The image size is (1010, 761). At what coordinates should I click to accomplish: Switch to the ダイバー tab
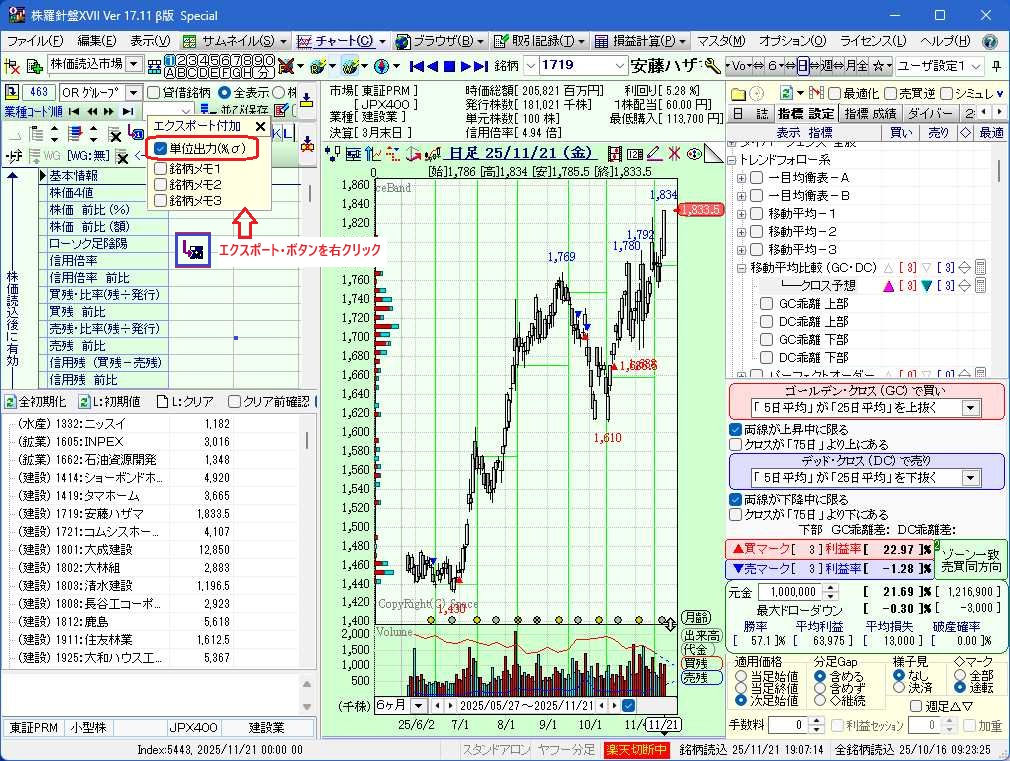click(930, 113)
